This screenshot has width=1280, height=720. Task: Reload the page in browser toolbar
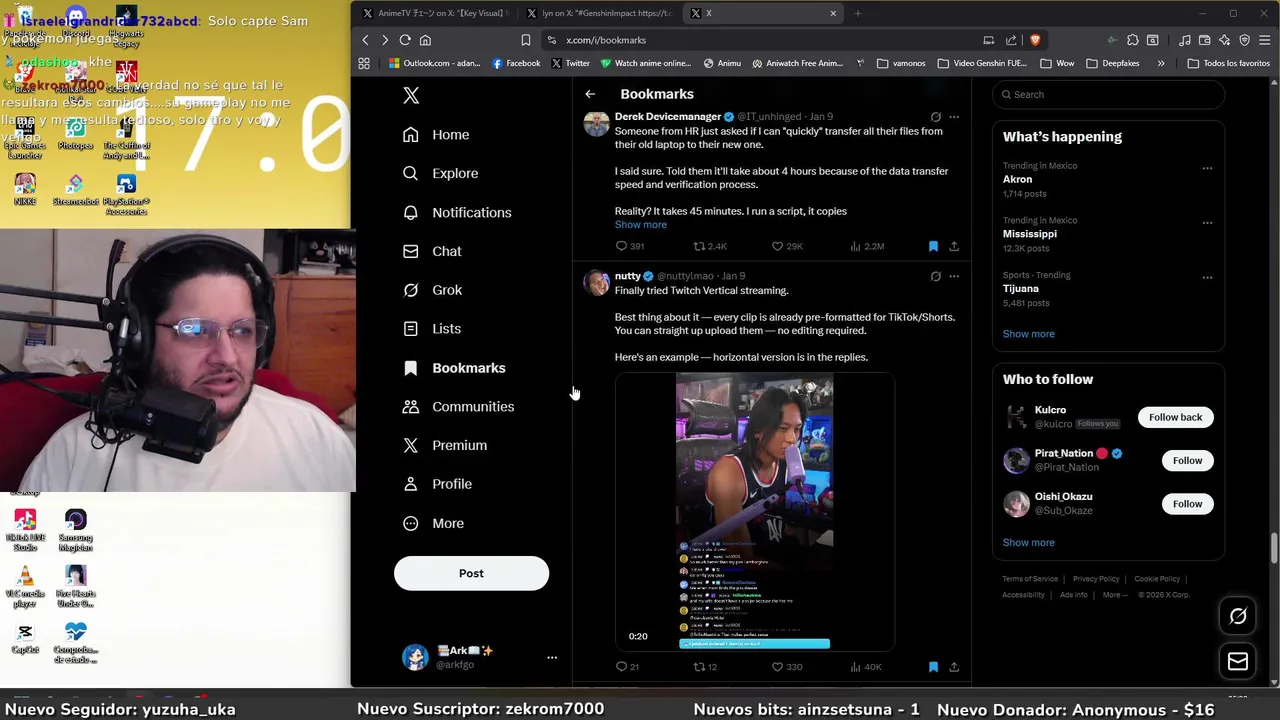(x=405, y=40)
